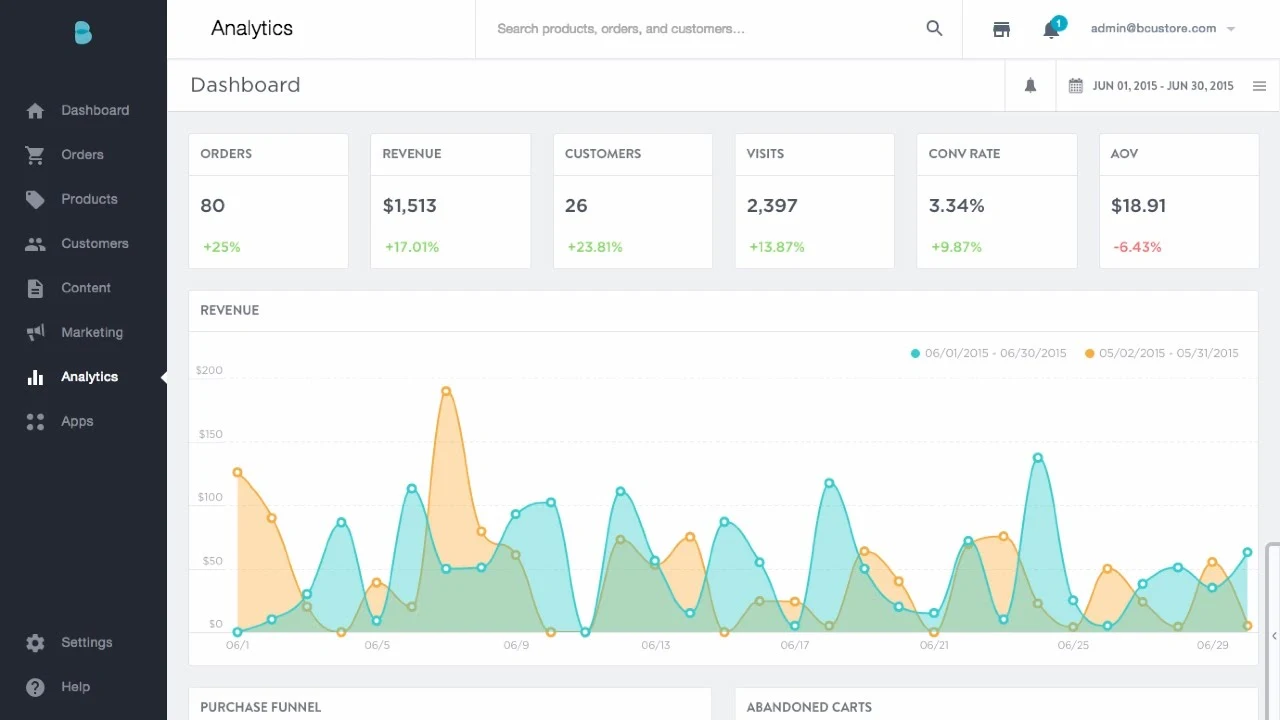
Task: Select the Revenue stat card
Action: (450, 202)
